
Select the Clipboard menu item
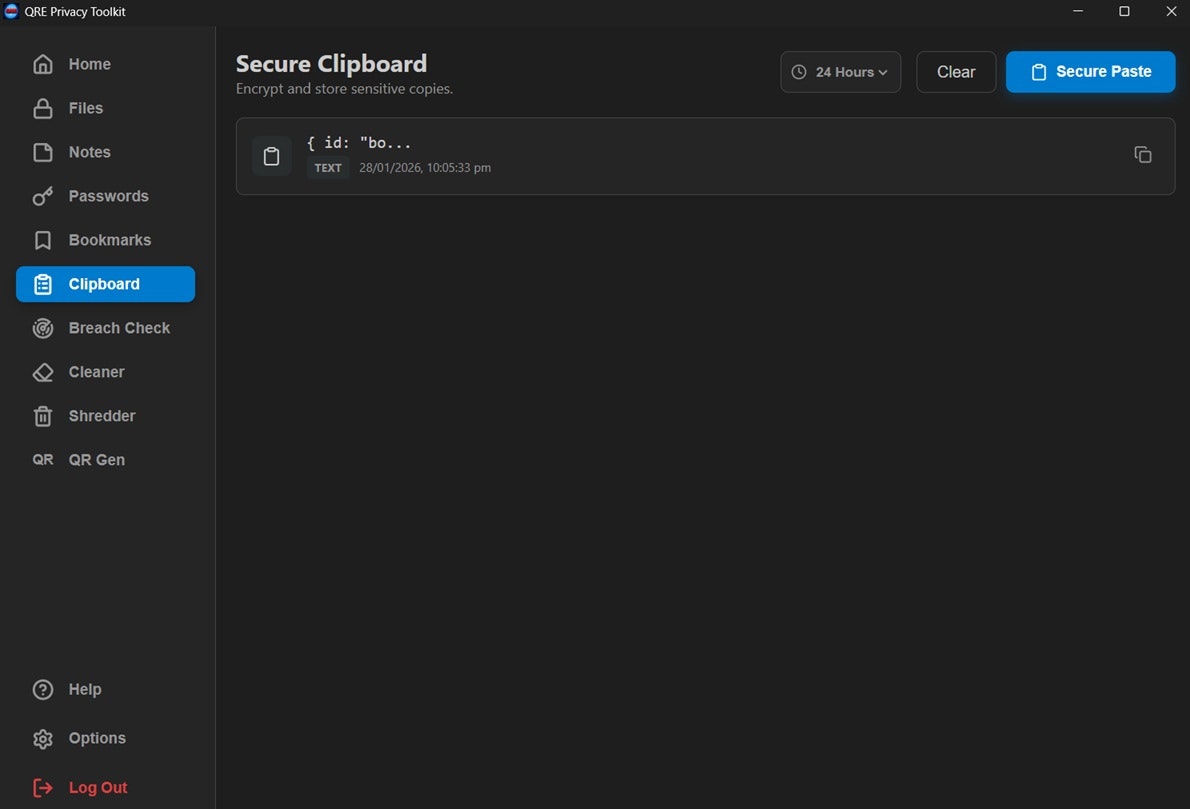(105, 285)
